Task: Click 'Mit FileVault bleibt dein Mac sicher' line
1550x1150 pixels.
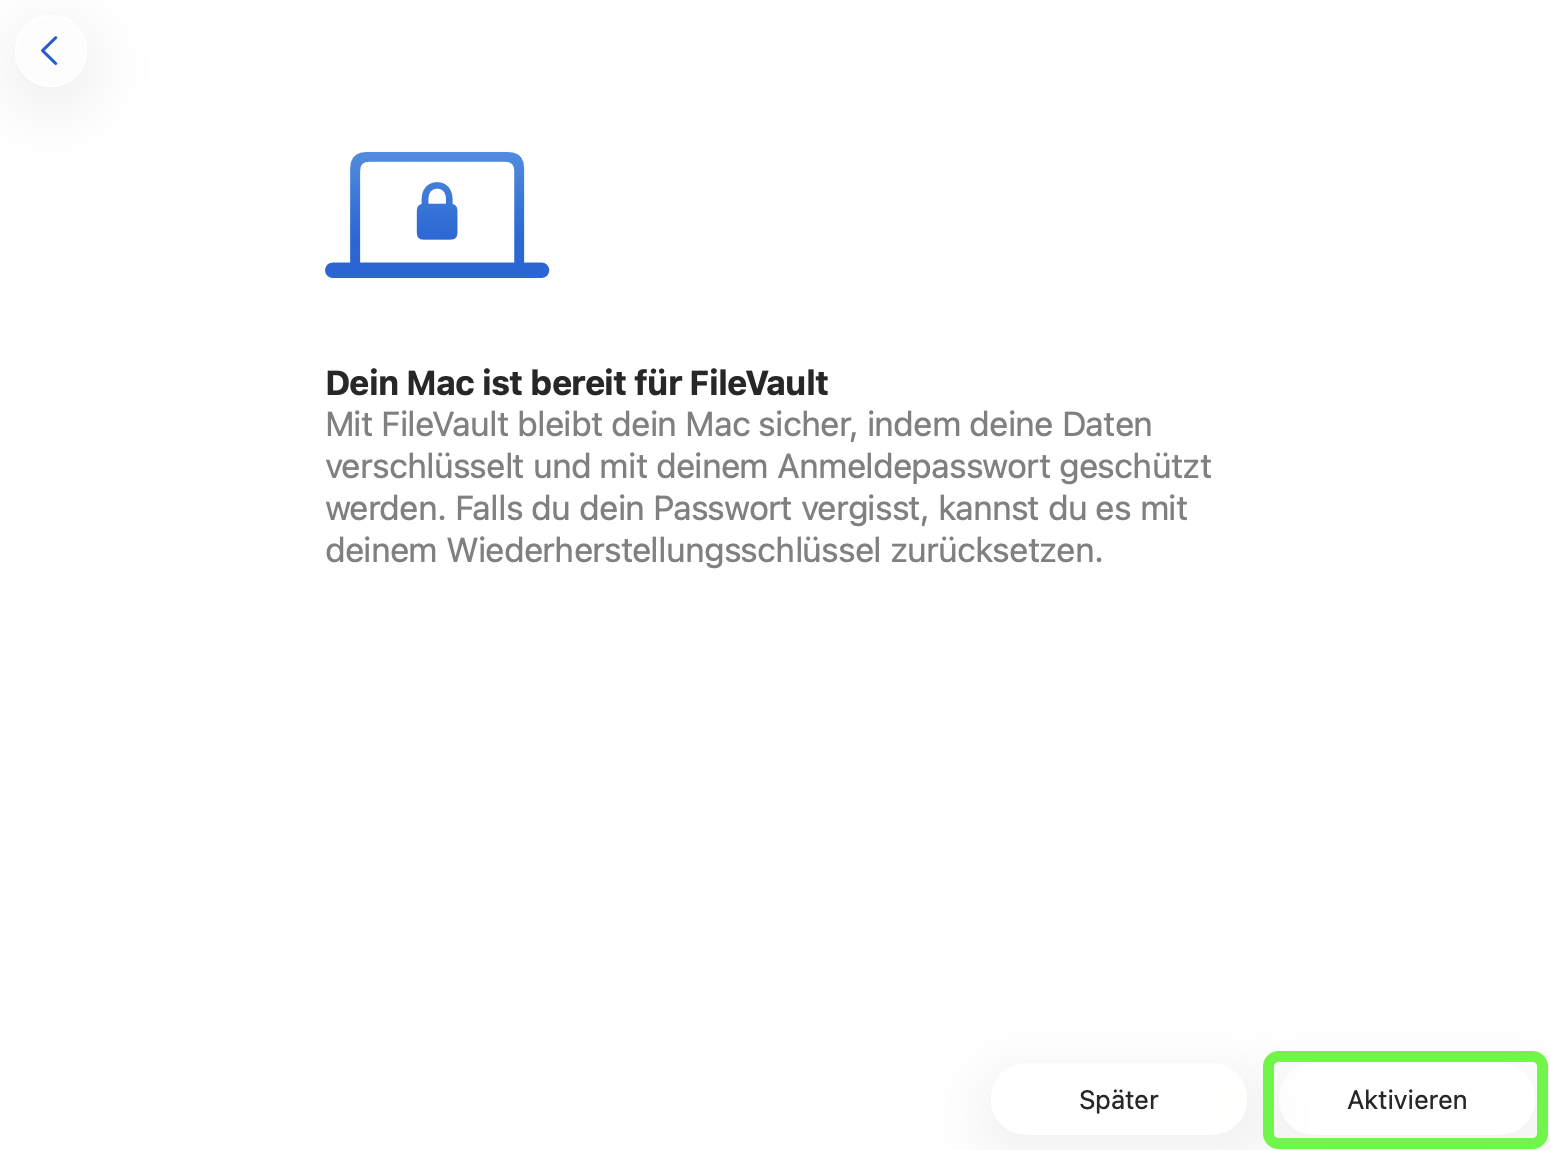Action: point(590,425)
